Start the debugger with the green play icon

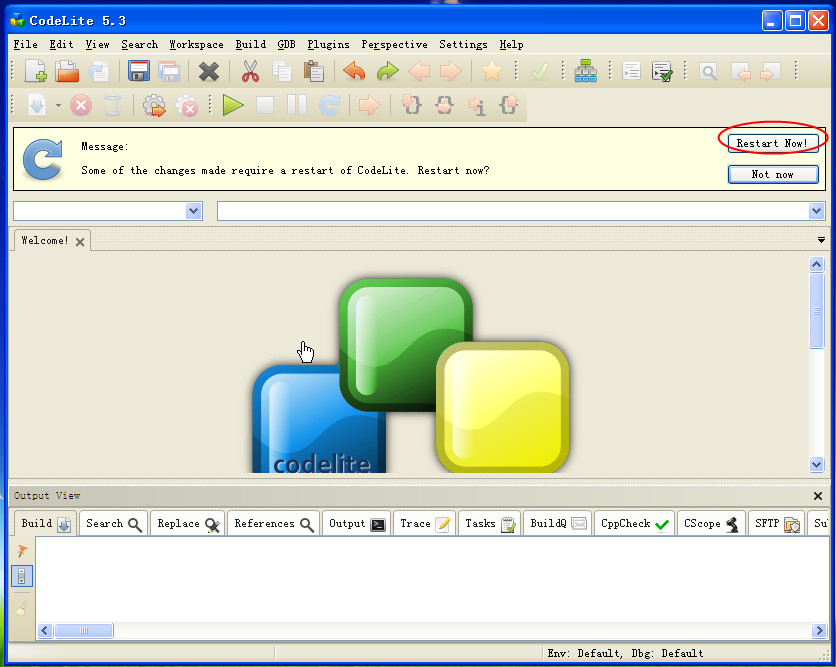(233, 105)
